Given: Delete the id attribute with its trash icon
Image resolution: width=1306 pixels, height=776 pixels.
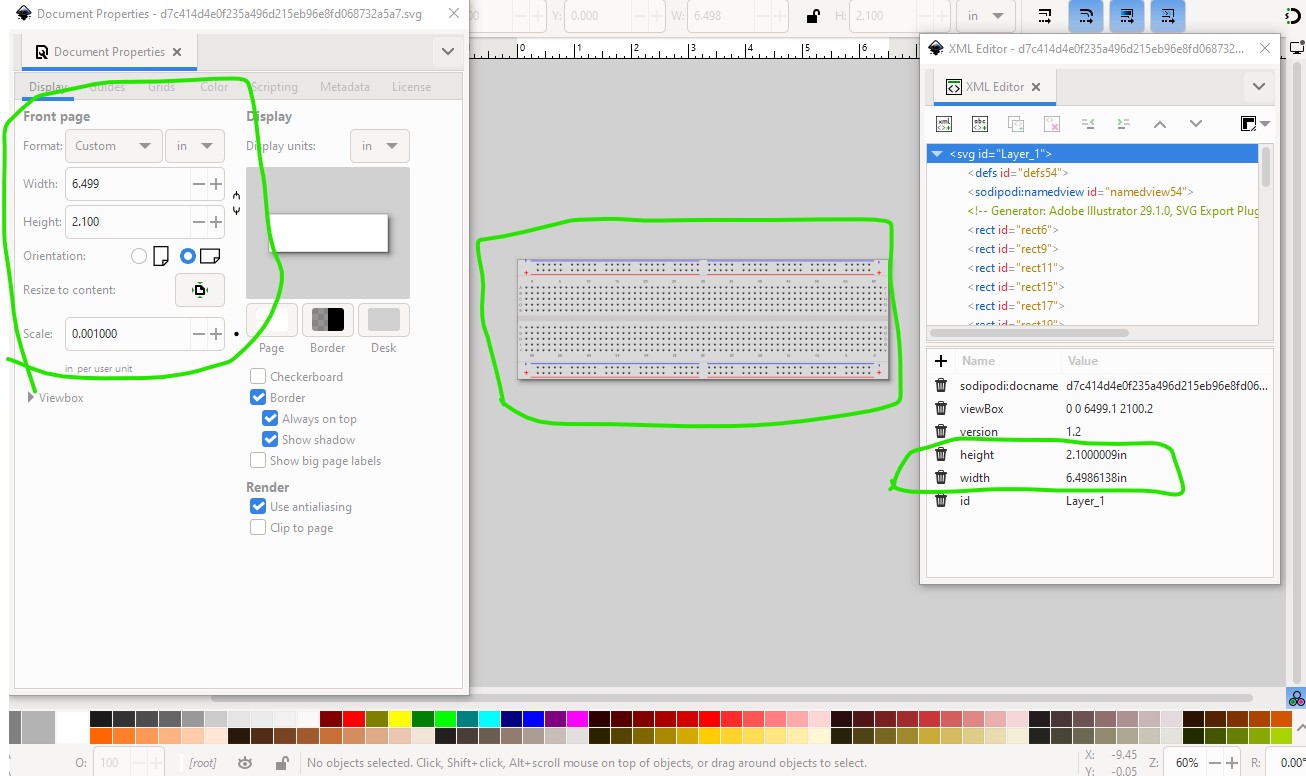Looking at the screenshot, I should [941, 500].
